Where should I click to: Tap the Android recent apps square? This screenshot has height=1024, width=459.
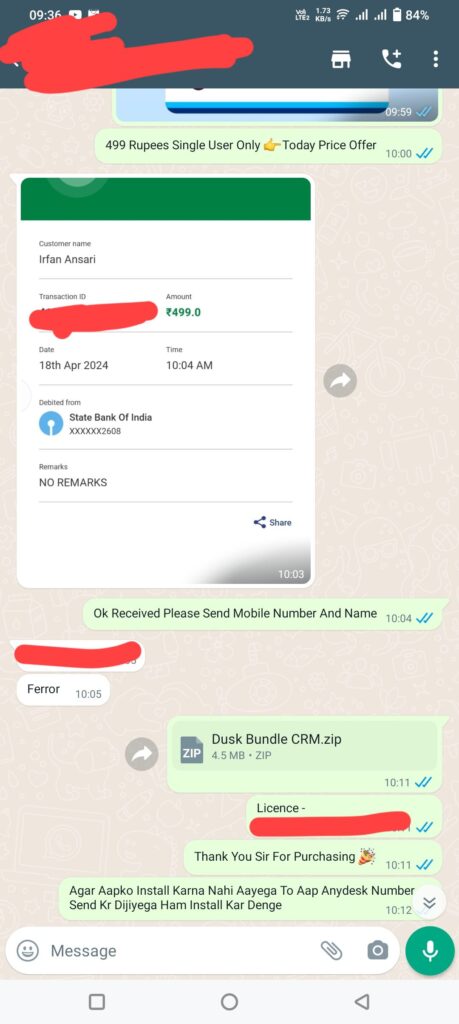(97, 1001)
